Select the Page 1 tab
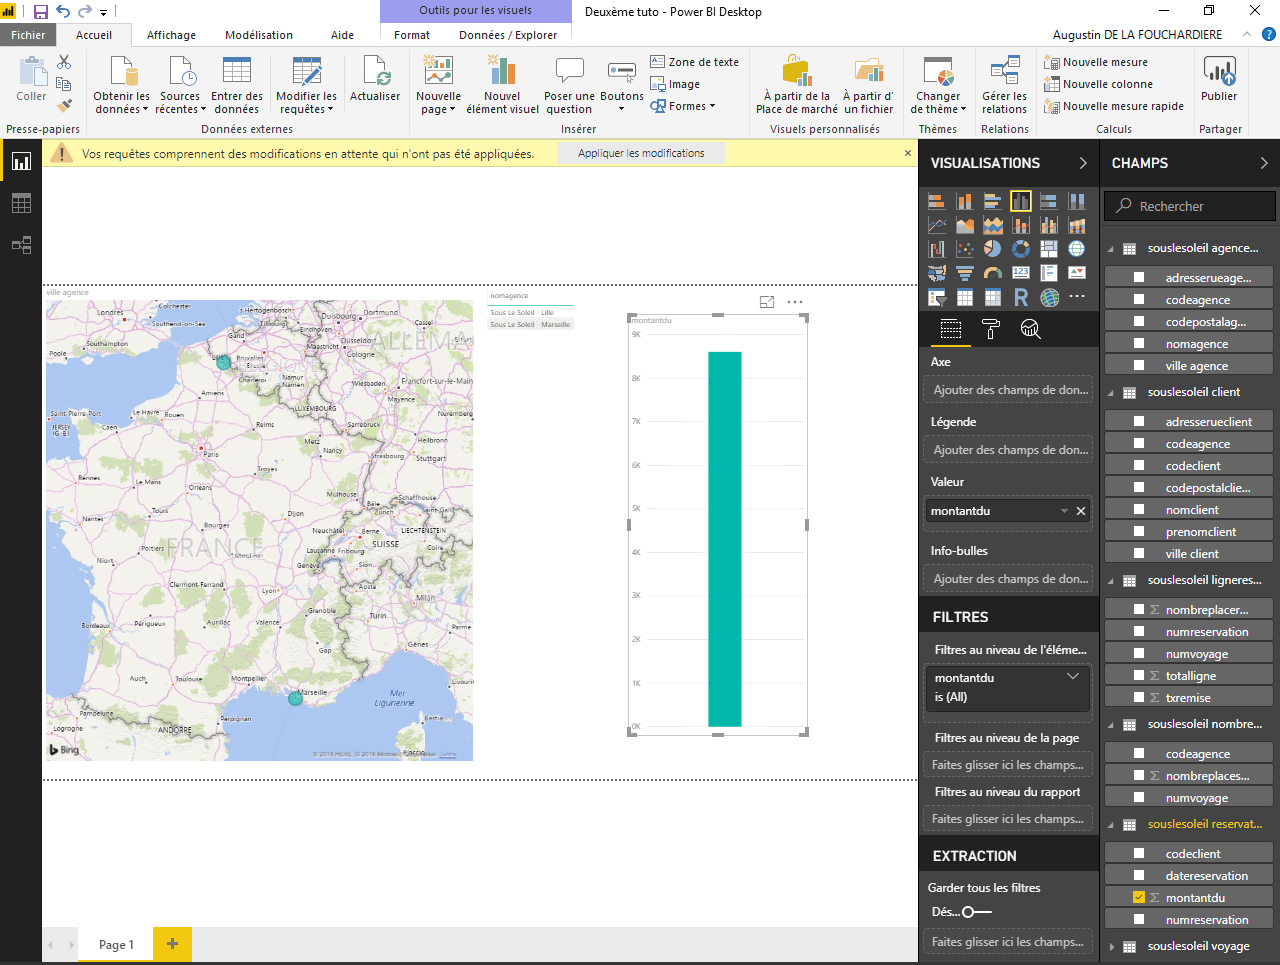The width and height of the screenshot is (1280, 965). pos(116,944)
